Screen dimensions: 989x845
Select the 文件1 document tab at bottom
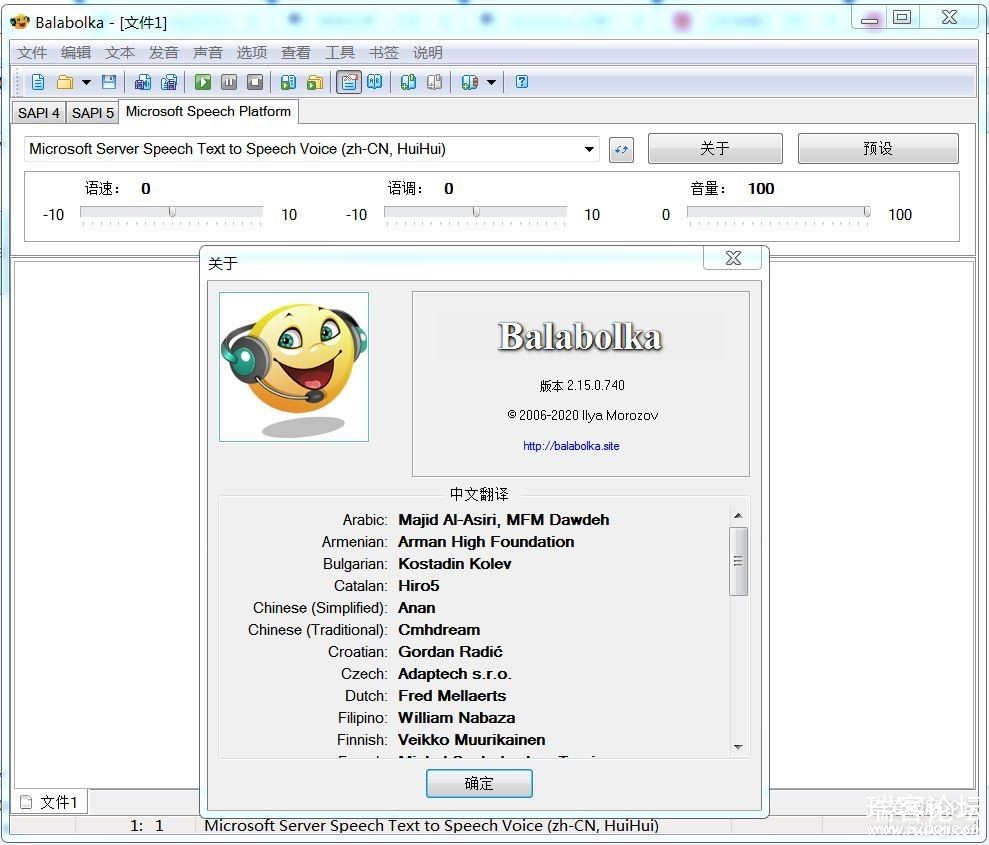coord(50,802)
